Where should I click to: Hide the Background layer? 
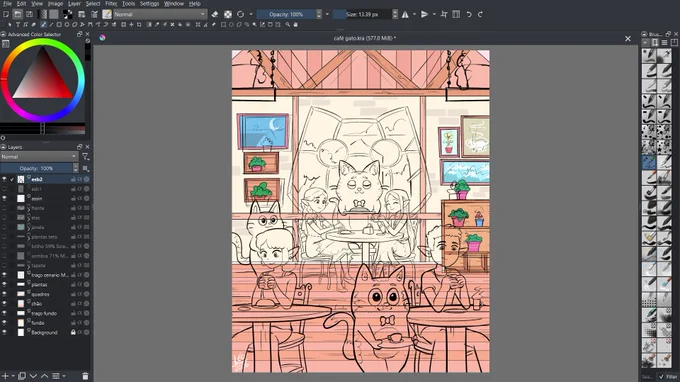4,332
